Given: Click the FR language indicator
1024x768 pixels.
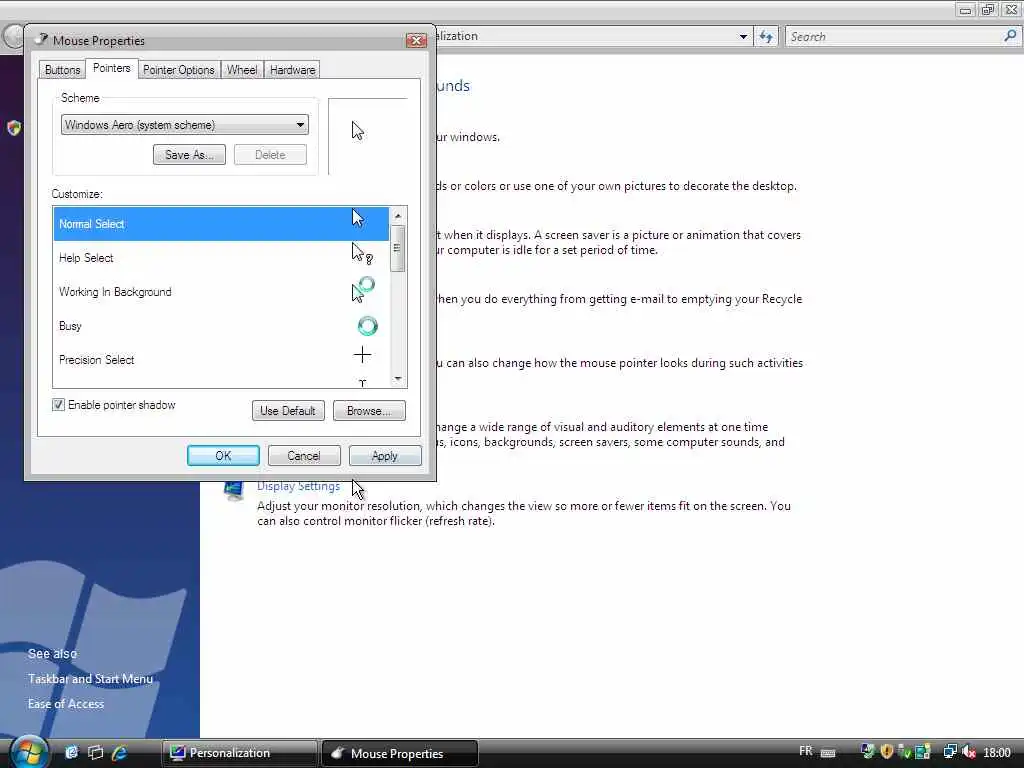Looking at the screenshot, I should click(x=806, y=751).
